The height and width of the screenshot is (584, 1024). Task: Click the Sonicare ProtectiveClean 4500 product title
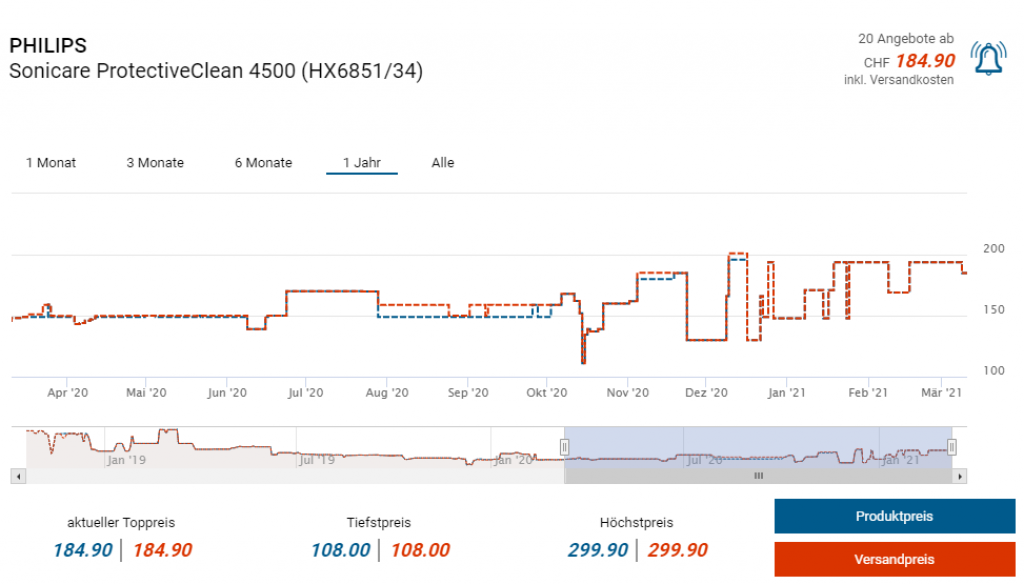pos(216,72)
